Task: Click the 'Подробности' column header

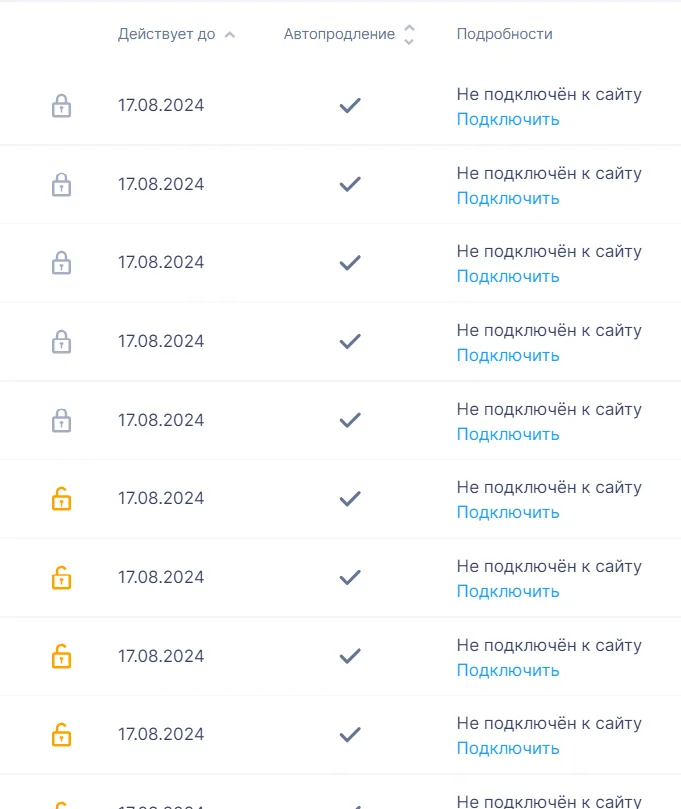Action: pyautogui.click(x=505, y=34)
